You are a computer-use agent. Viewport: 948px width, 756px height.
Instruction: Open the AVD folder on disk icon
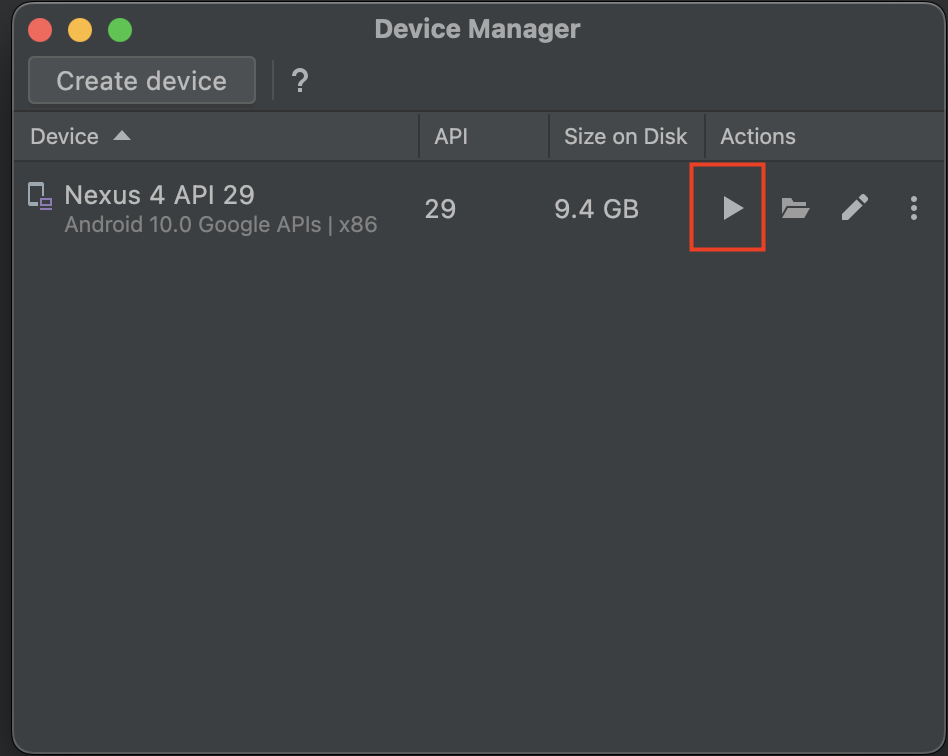click(x=795, y=208)
